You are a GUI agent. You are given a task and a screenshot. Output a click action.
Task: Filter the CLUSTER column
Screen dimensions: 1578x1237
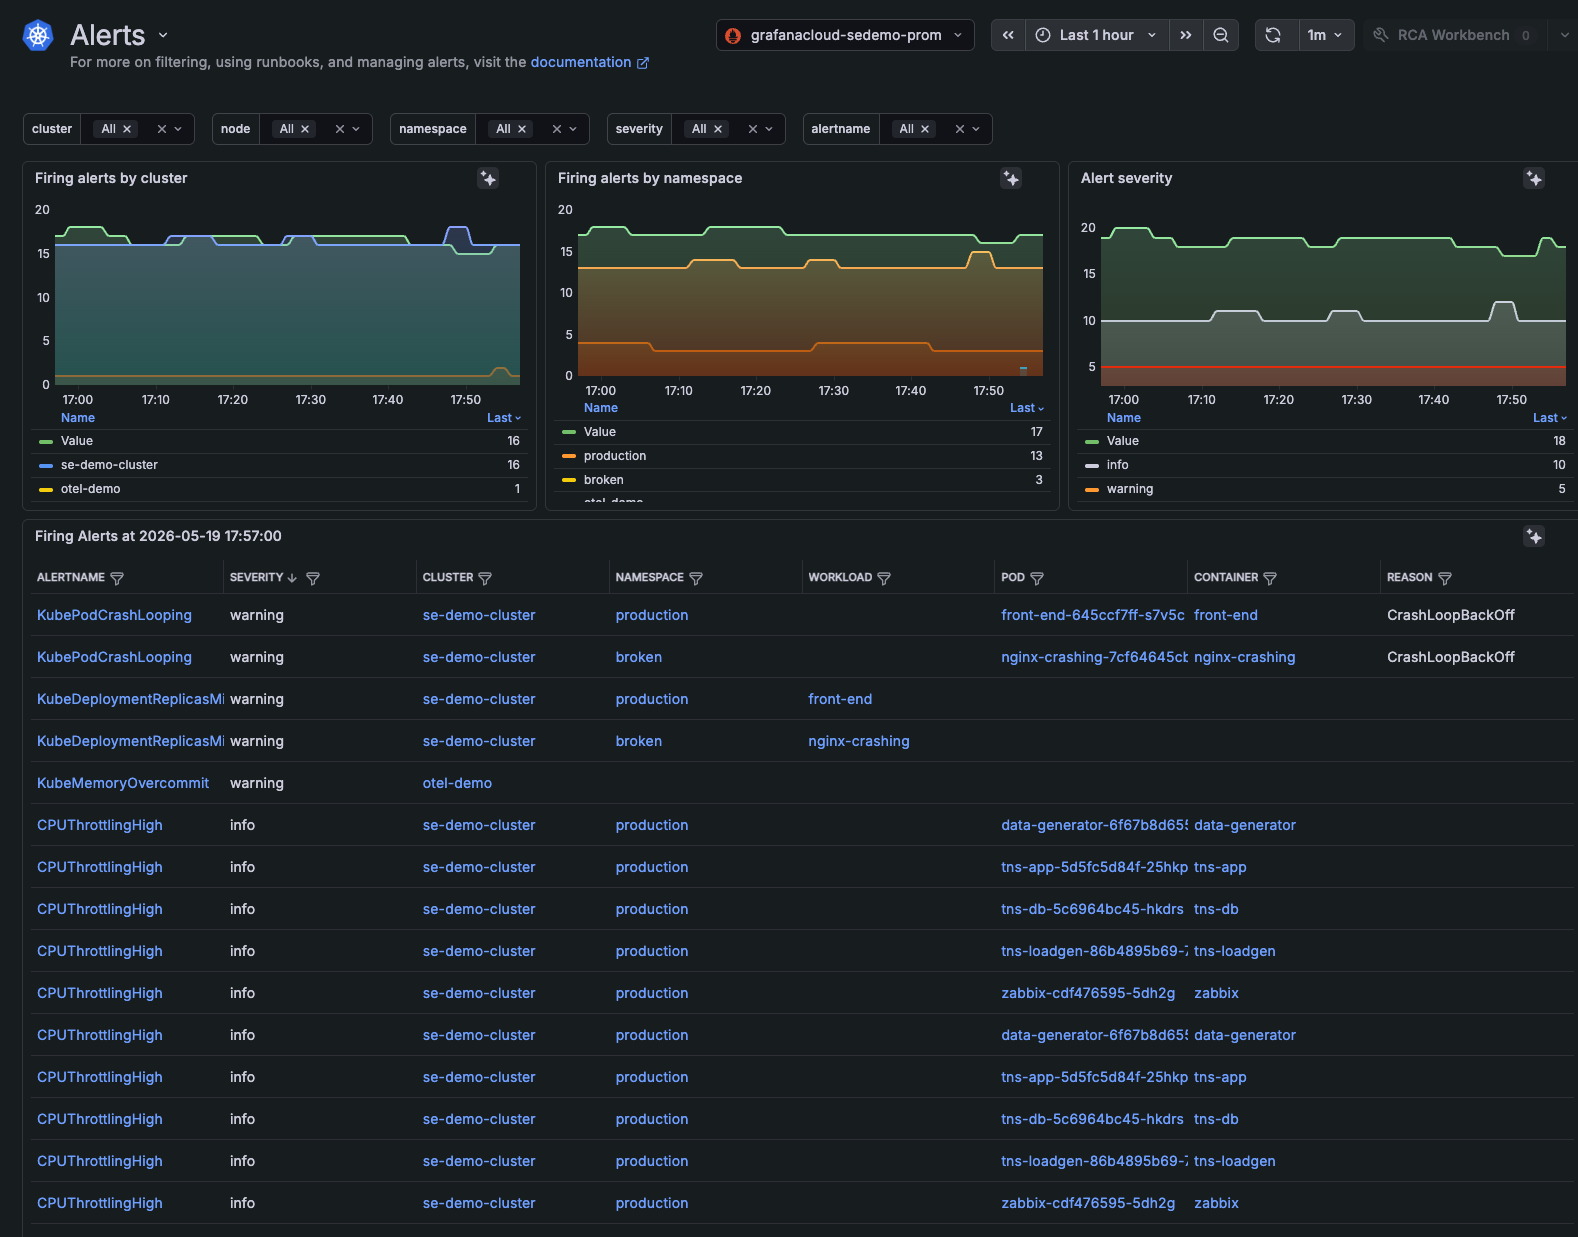point(485,578)
